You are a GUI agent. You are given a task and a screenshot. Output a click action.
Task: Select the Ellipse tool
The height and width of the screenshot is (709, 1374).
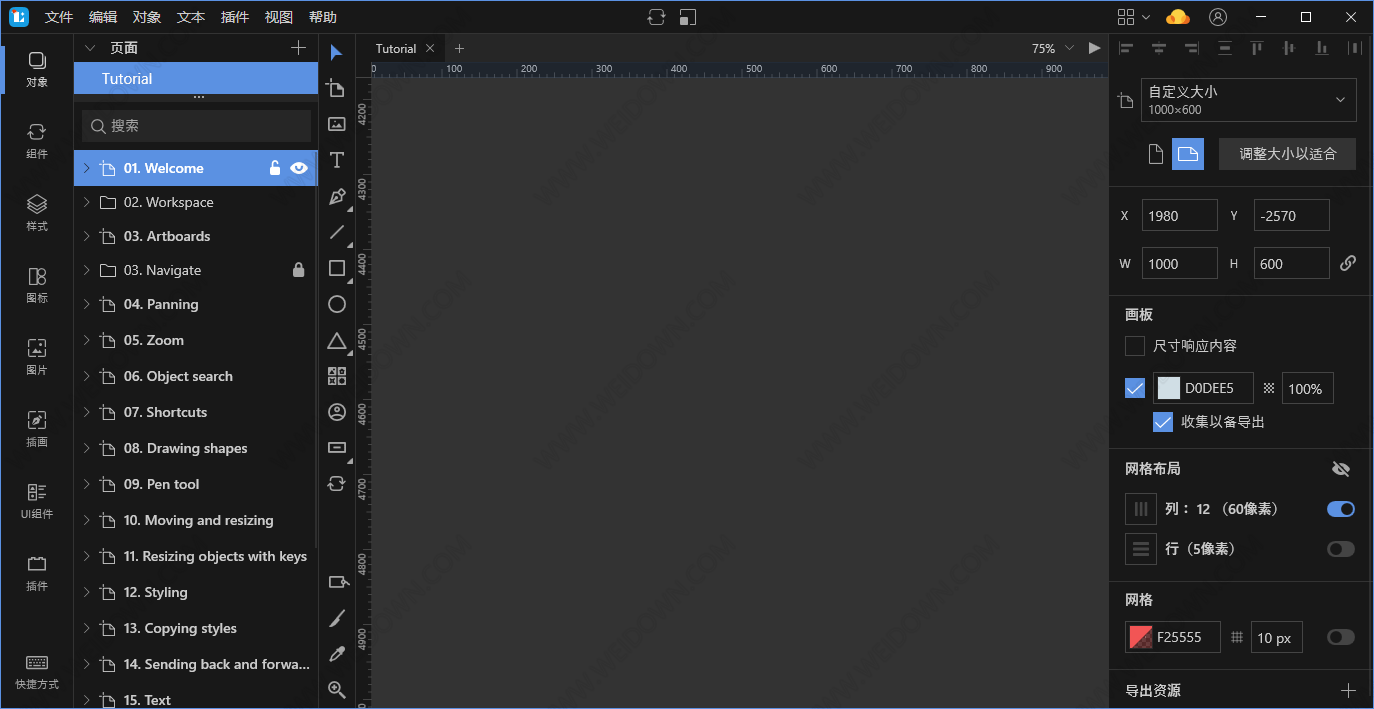coord(337,304)
